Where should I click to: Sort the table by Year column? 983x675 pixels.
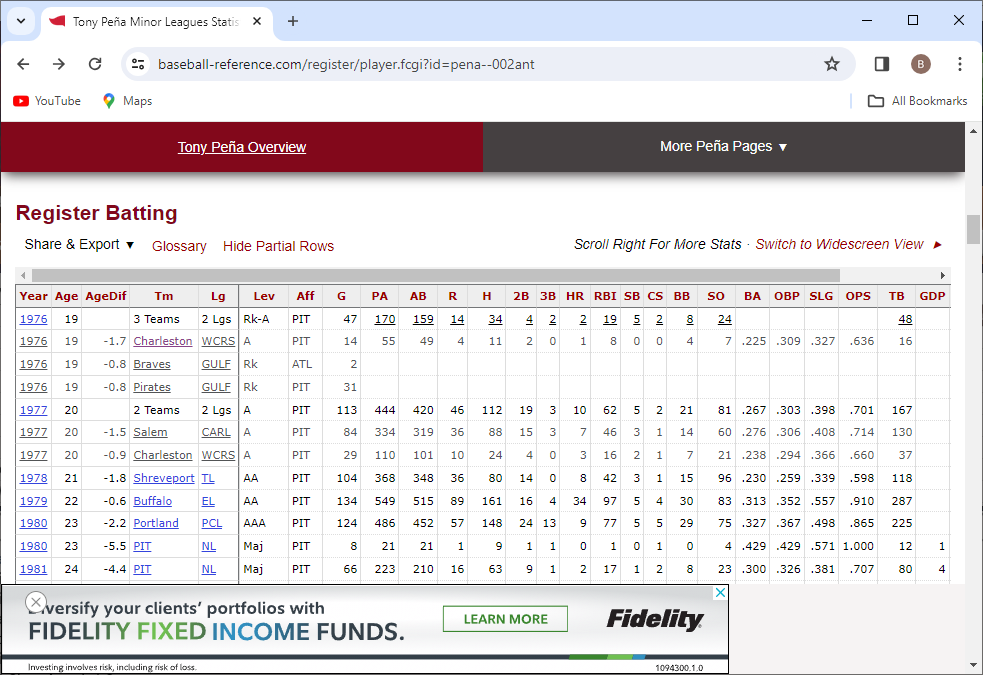(33, 296)
